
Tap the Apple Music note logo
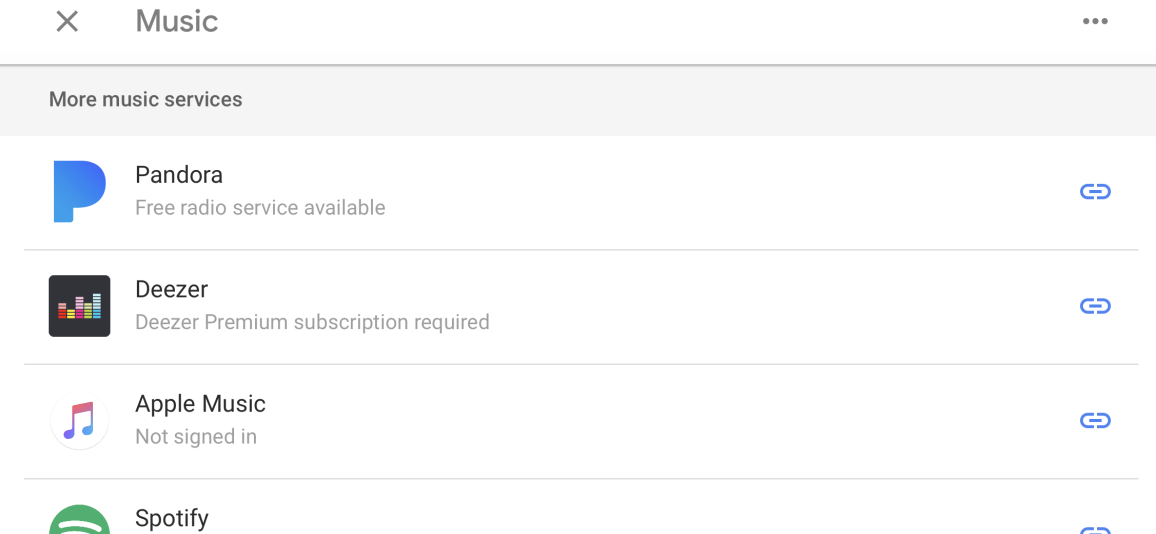pos(80,420)
